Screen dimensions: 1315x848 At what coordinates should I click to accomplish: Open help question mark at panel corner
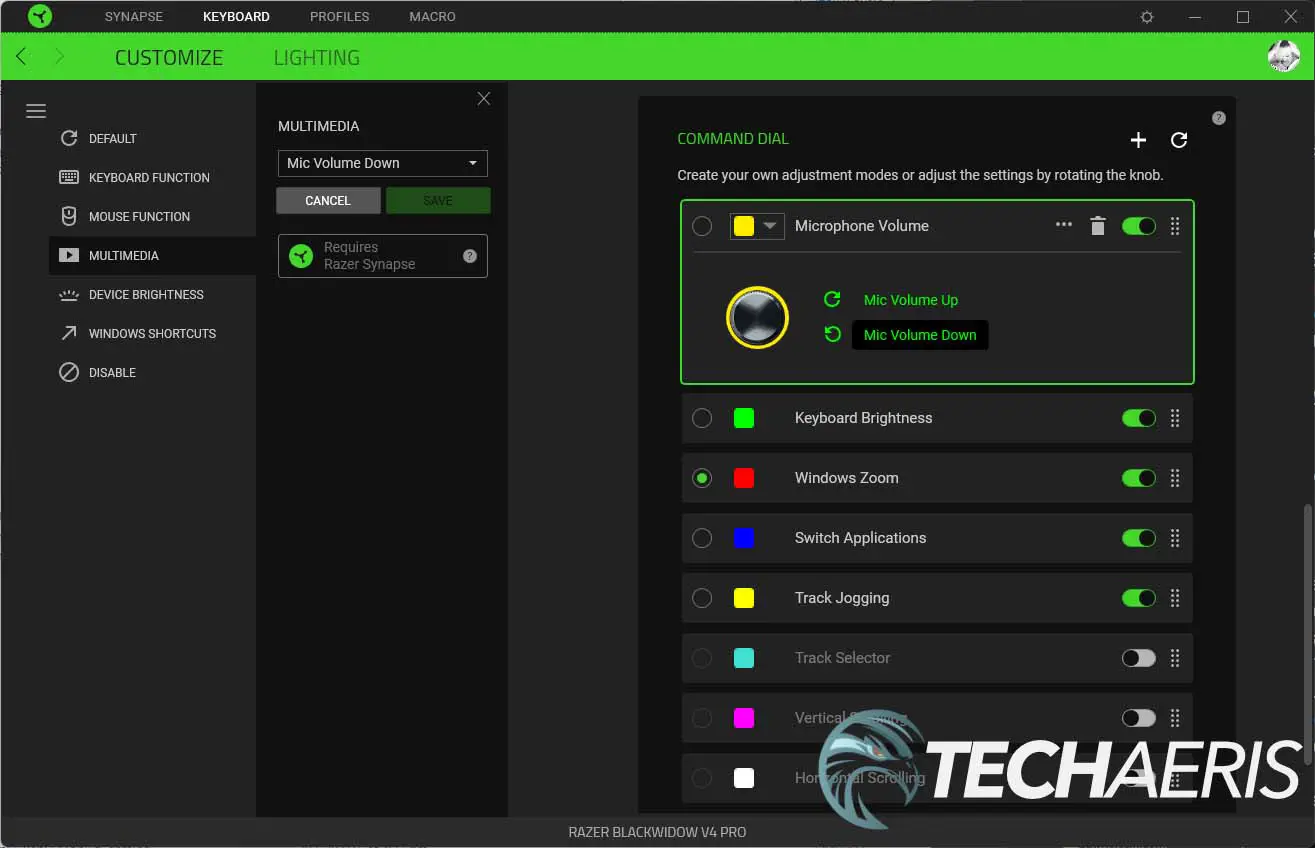point(1218,118)
